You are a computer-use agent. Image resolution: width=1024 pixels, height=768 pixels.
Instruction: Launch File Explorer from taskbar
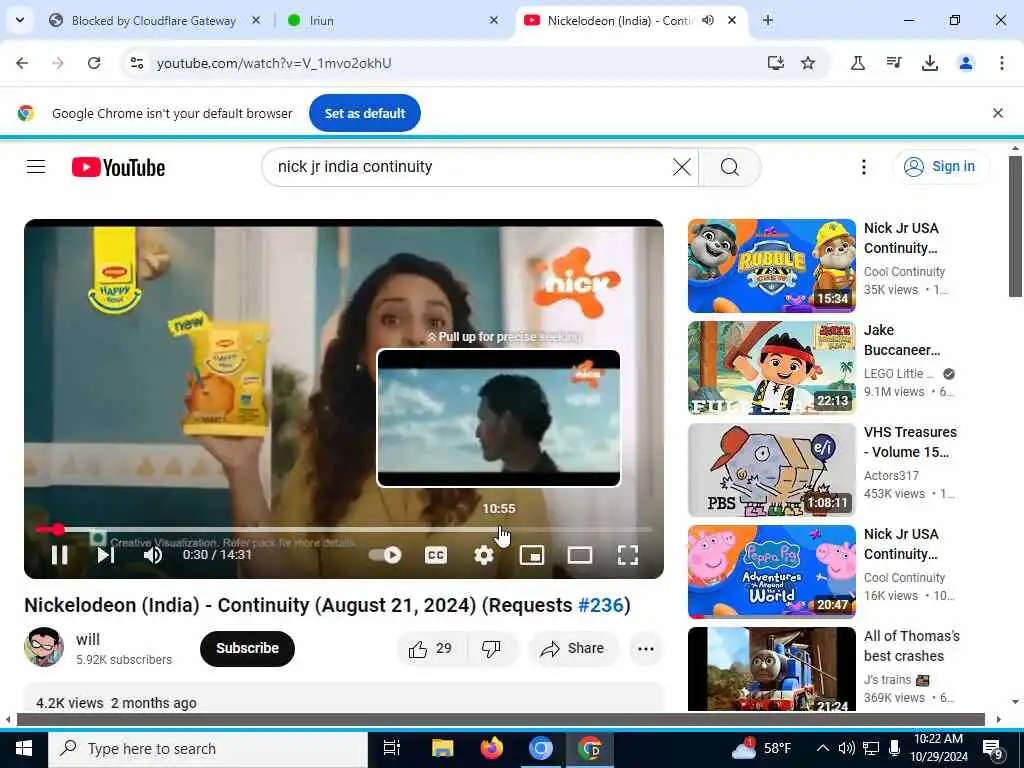[x=442, y=748]
